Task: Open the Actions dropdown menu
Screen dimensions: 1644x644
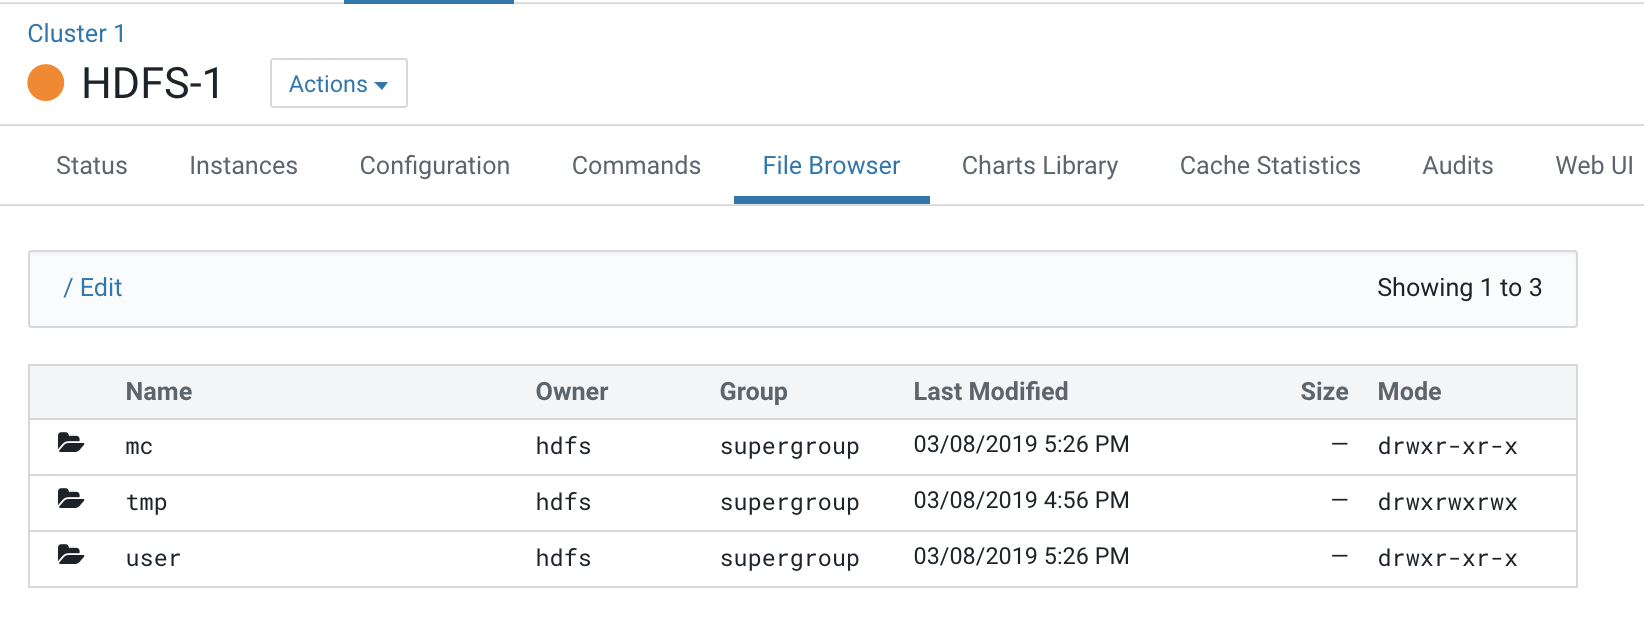Action: (338, 84)
